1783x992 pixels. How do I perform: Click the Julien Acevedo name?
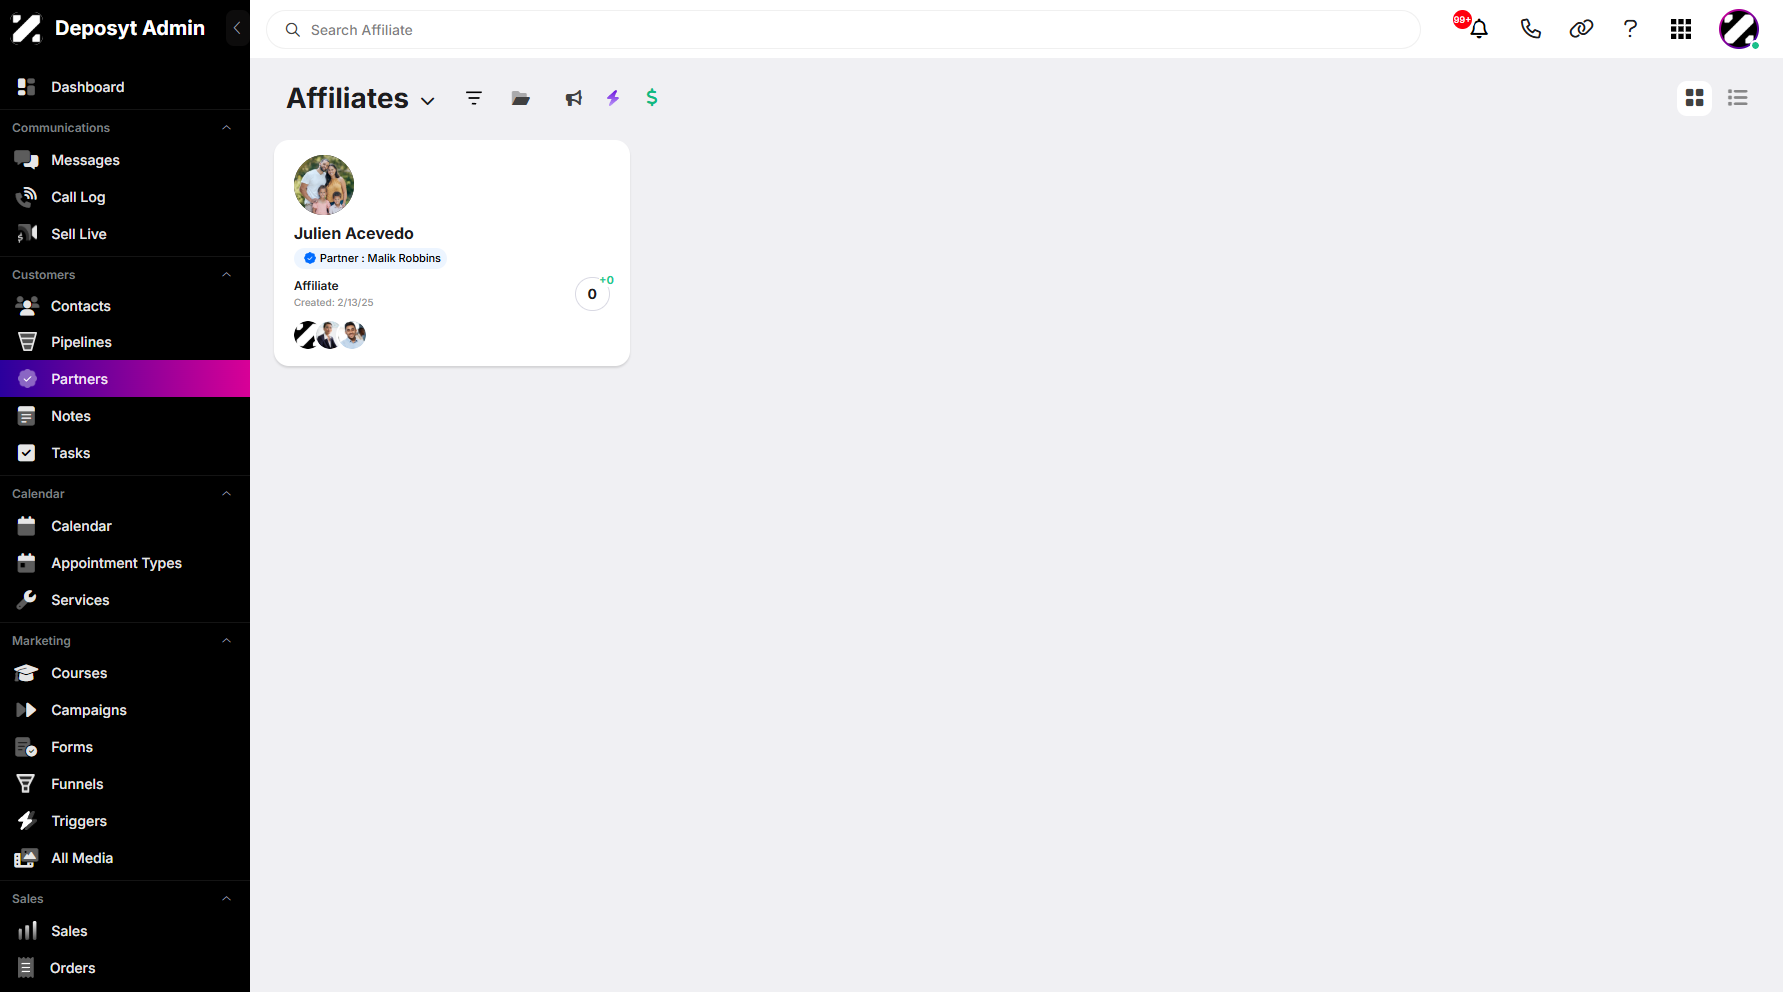click(354, 233)
